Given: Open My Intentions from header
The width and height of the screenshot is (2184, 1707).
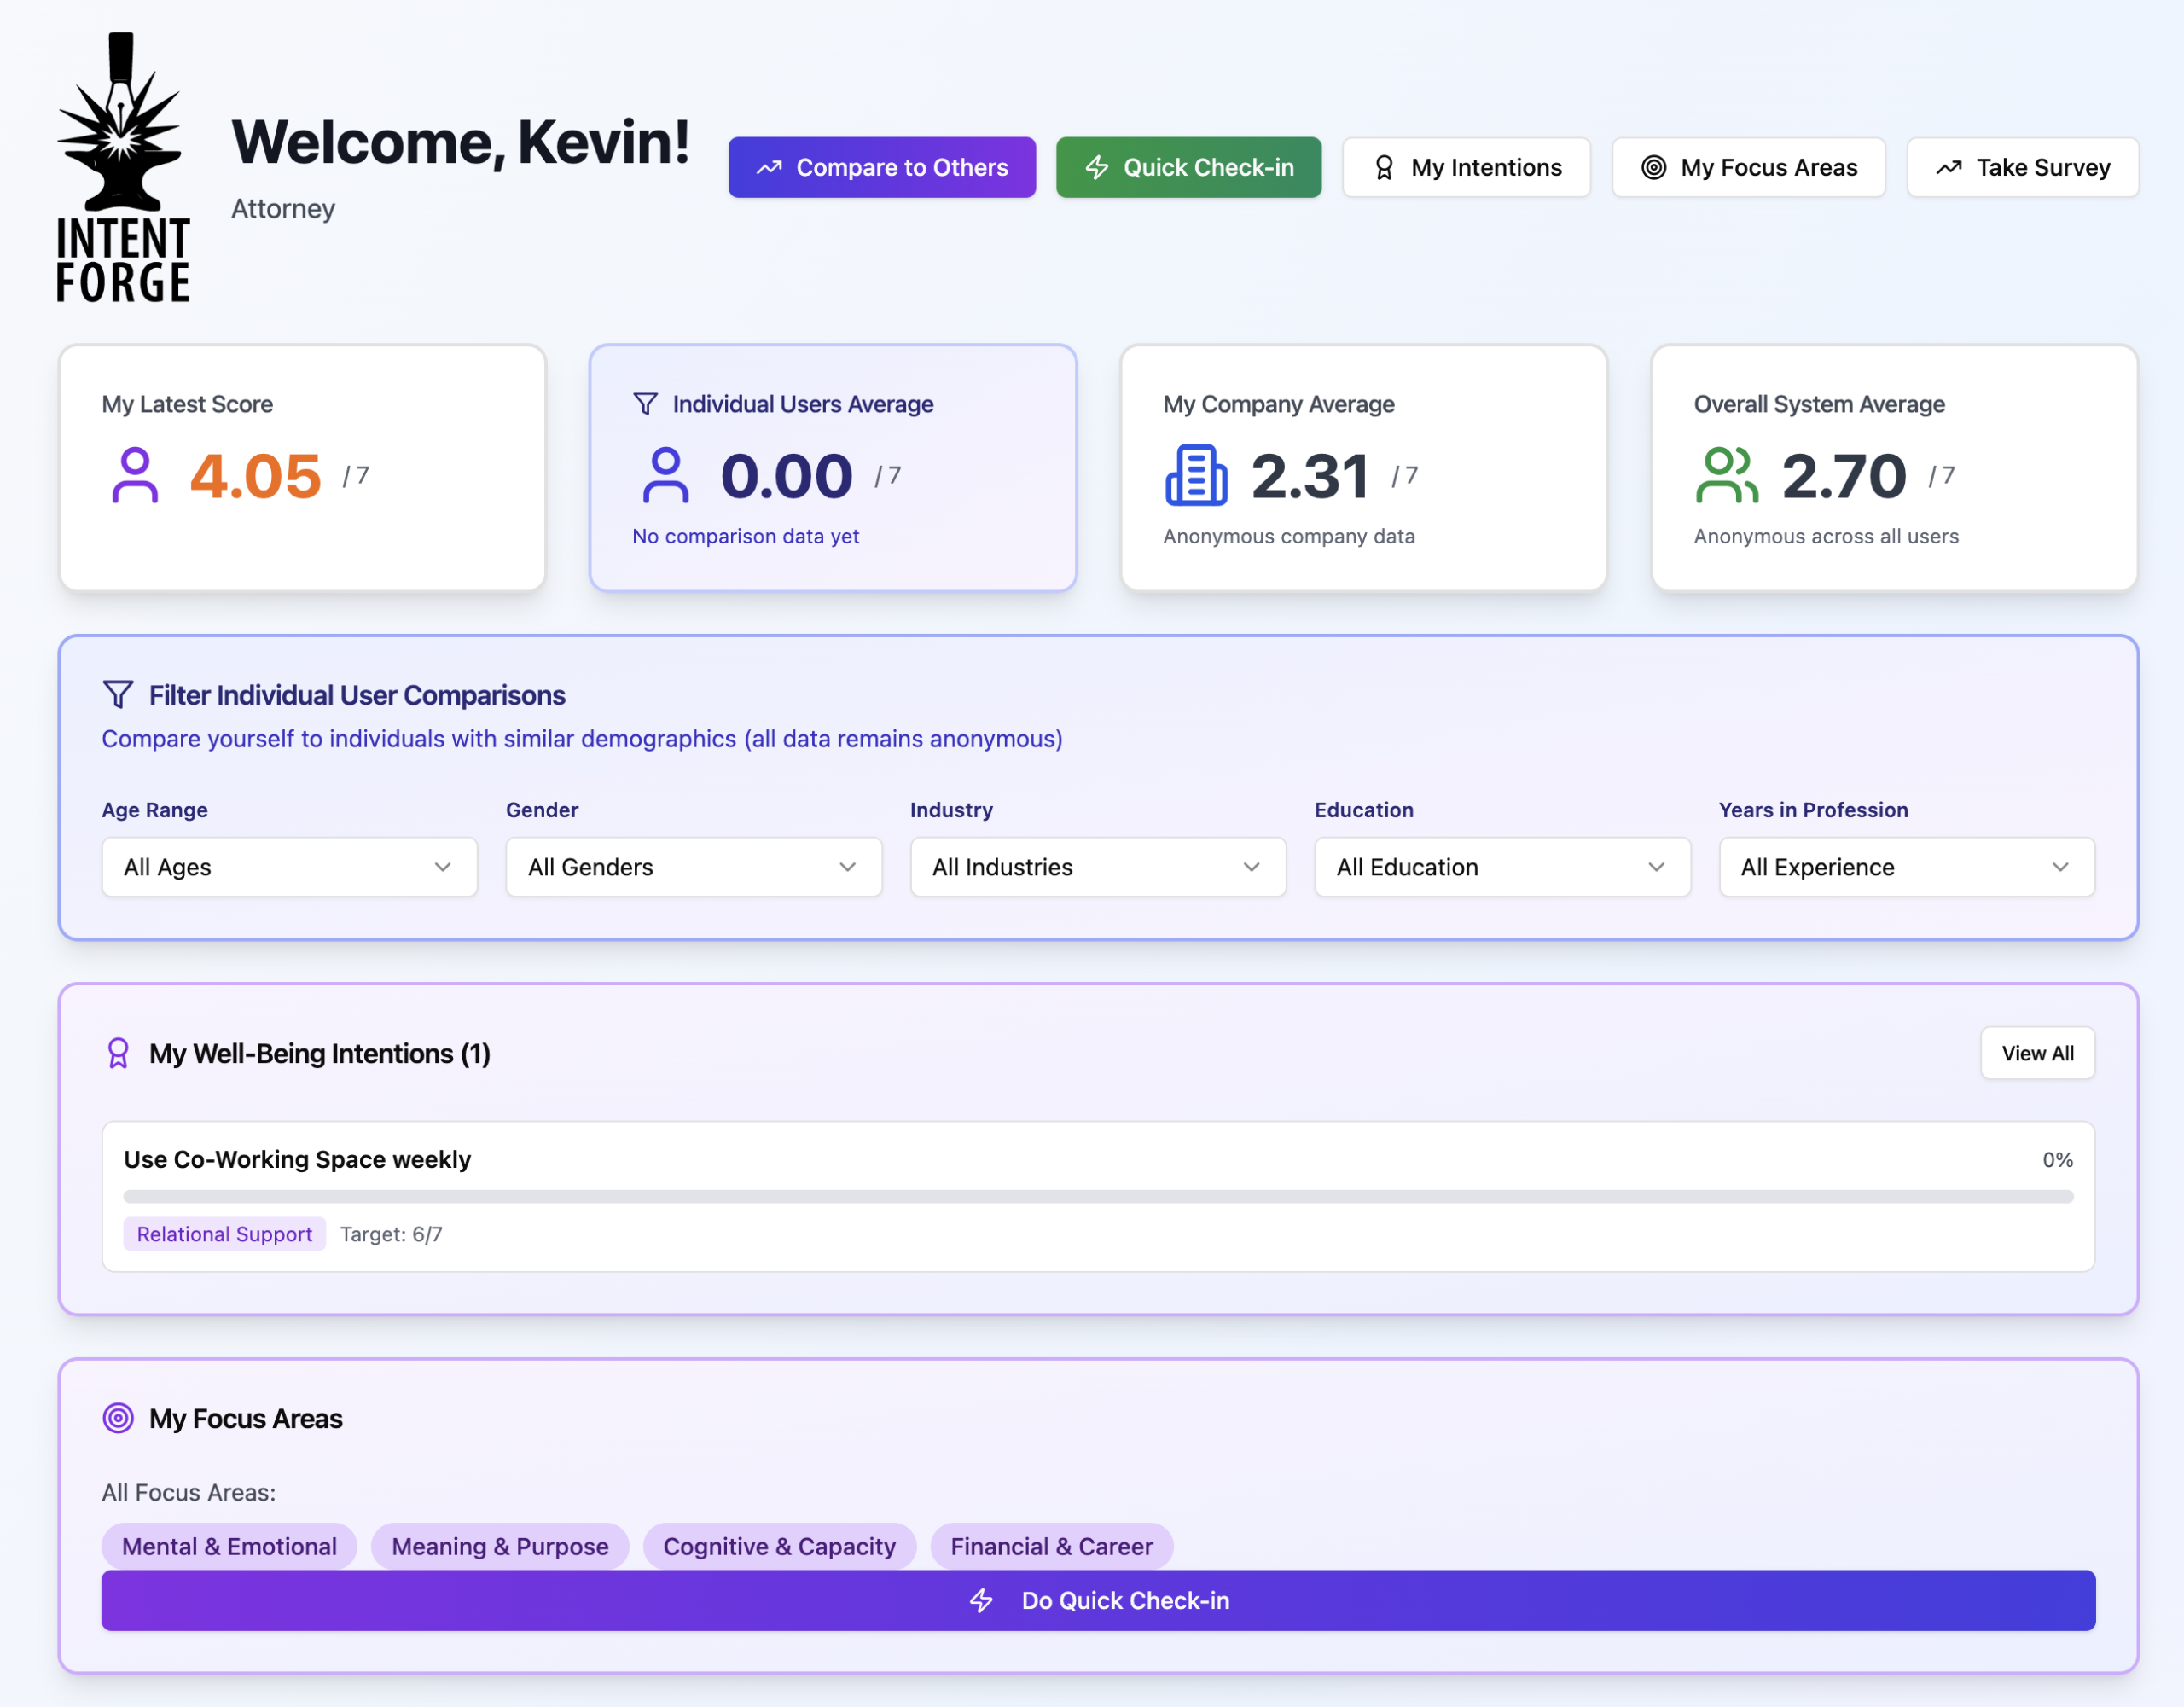Looking at the screenshot, I should [1466, 168].
